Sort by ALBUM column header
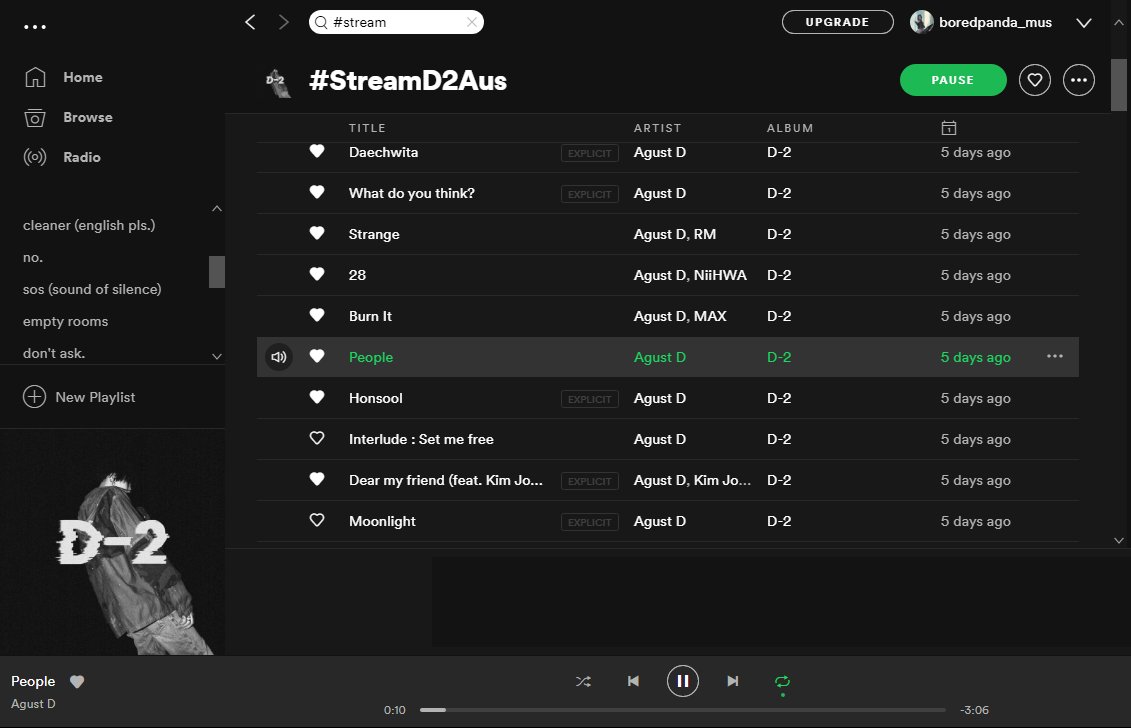Viewport: 1131px width, 728px height. 790,128
